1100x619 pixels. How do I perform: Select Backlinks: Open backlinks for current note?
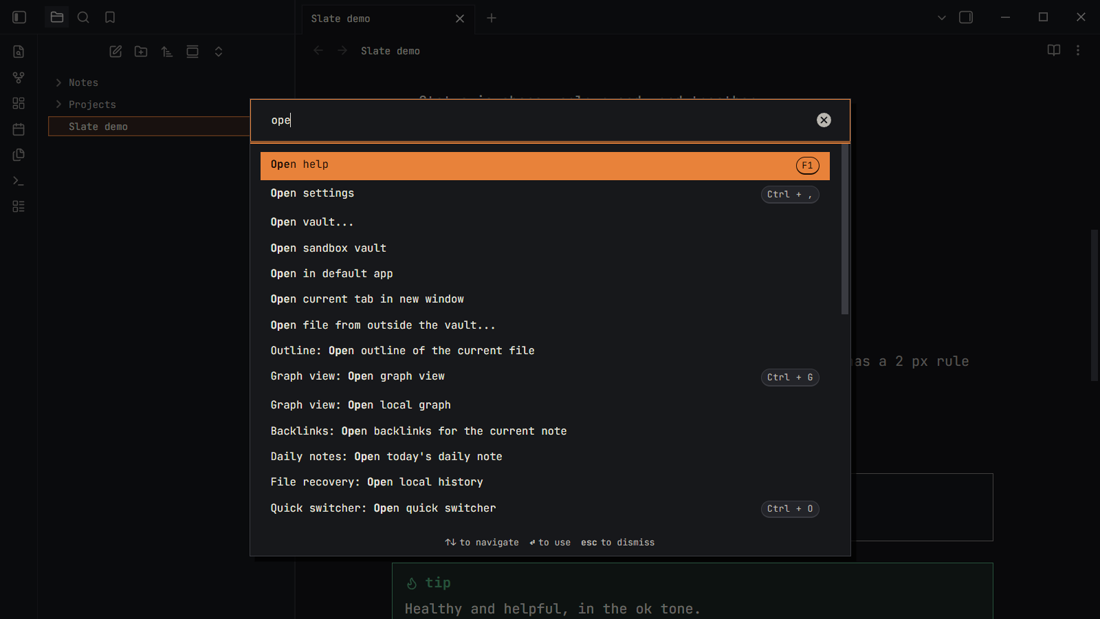544,431
